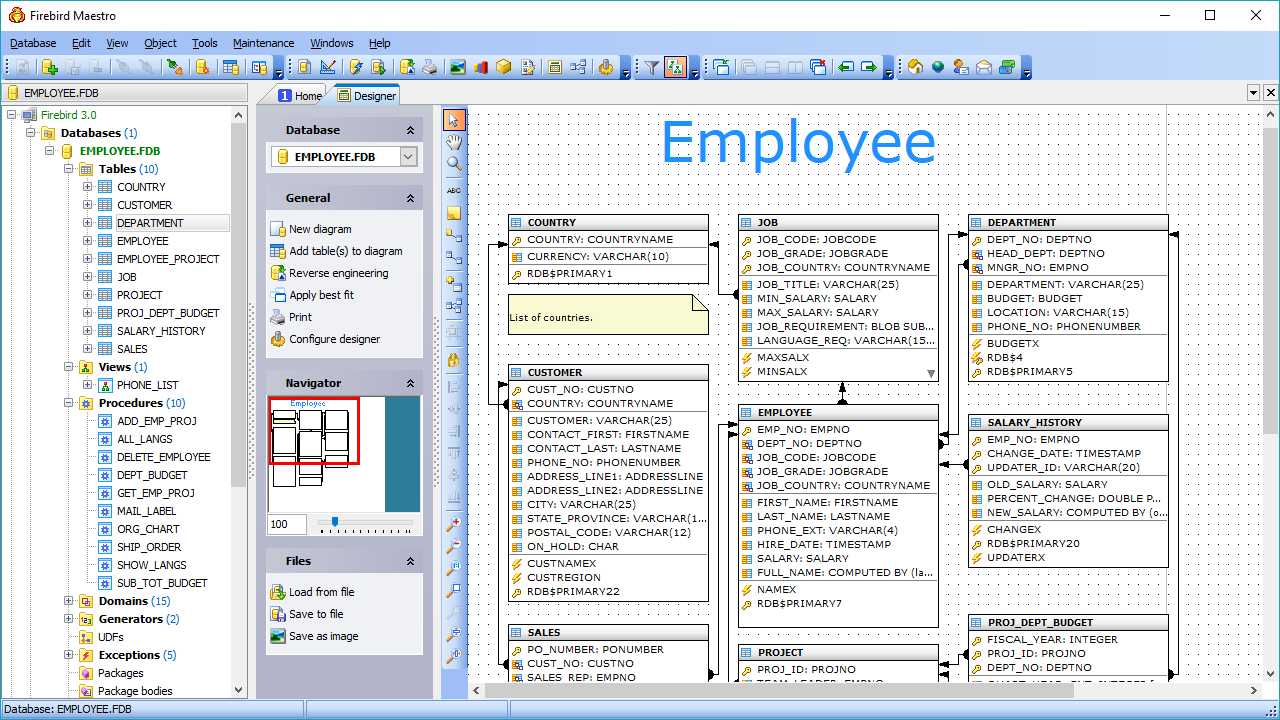Click the home icon in toolbar

914,67
